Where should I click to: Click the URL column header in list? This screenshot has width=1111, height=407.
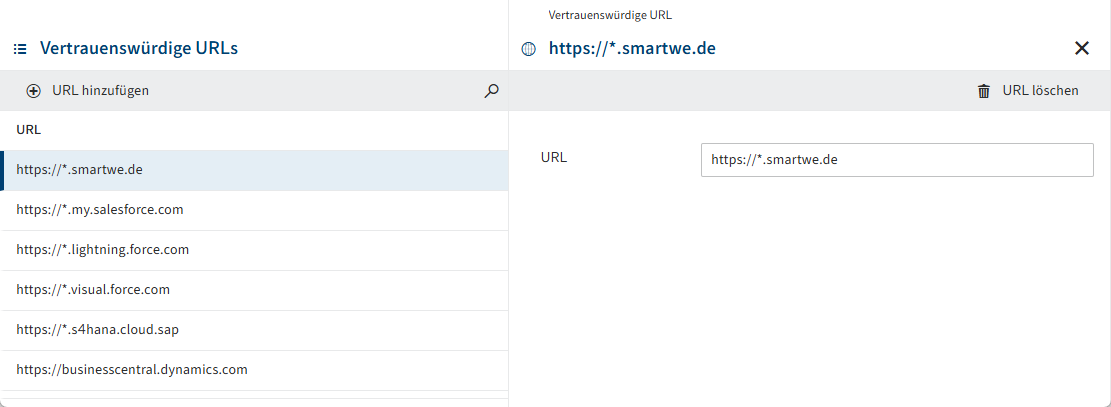tap(28, 130)
